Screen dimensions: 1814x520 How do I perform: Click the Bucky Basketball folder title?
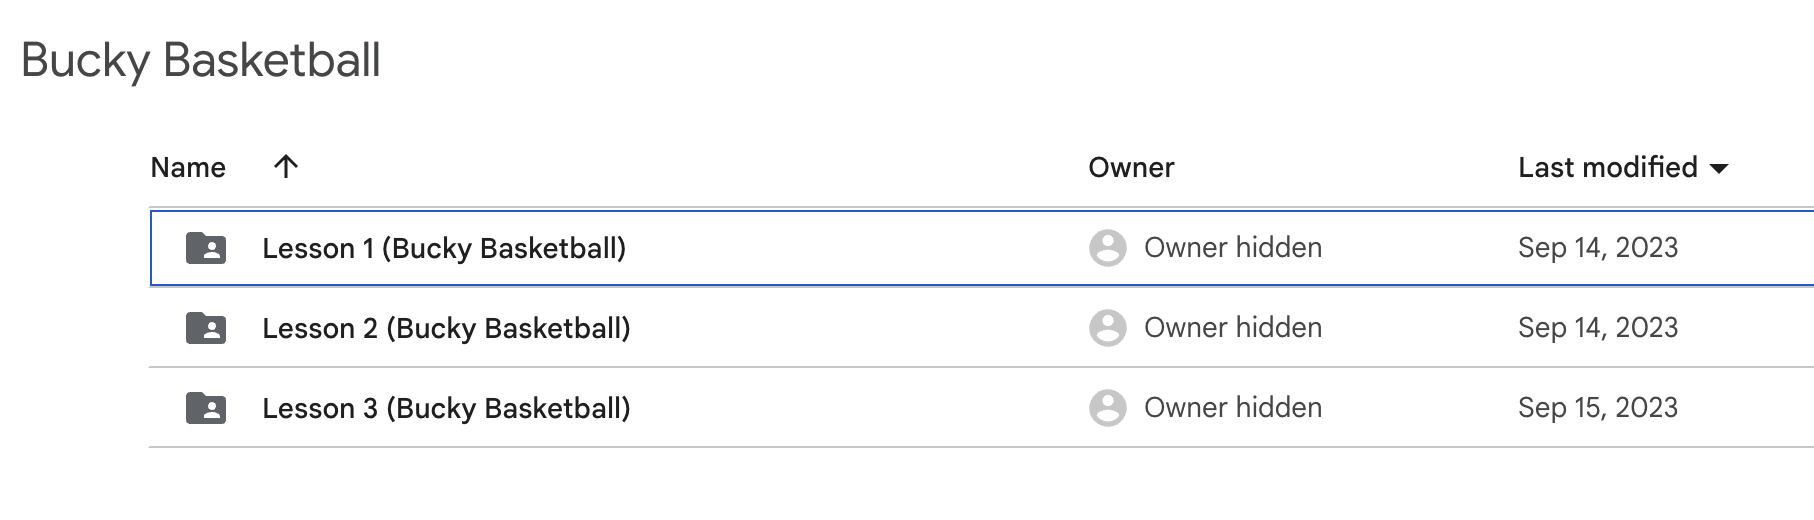tap(201, 60)
